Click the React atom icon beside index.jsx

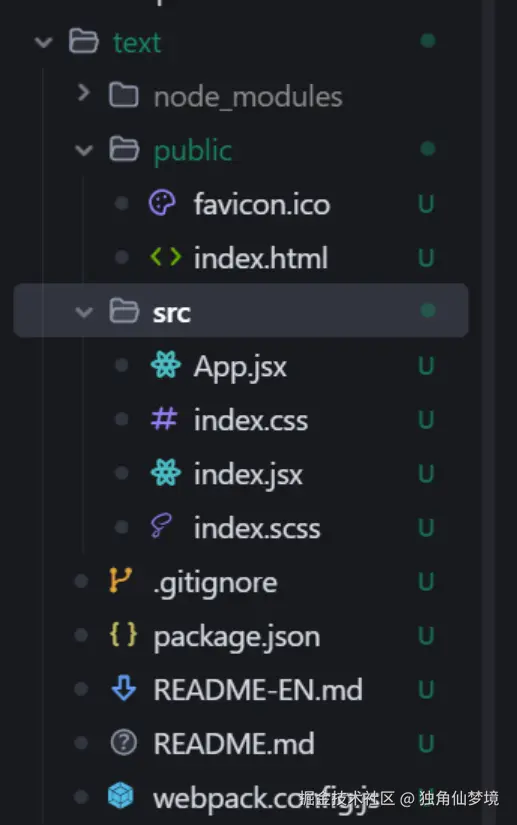click(x=166, y=472)
